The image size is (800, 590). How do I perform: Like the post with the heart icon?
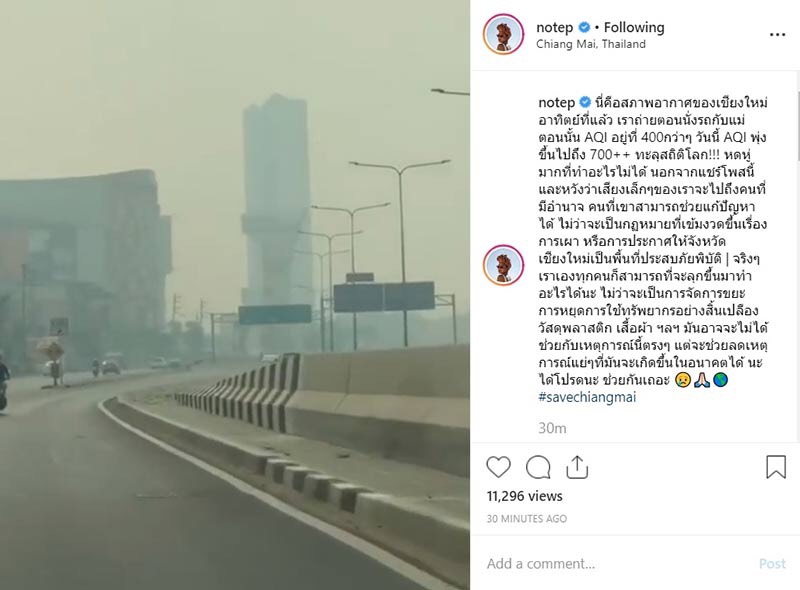pos(498,467)
